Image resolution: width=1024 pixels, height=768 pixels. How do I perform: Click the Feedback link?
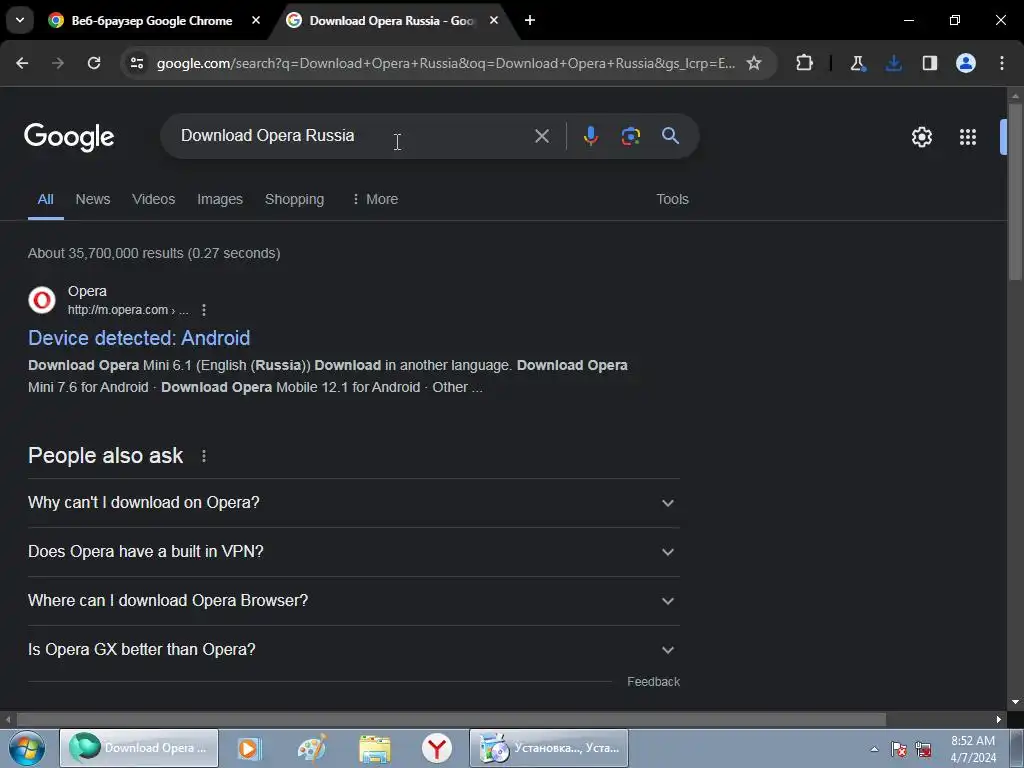pos(653,682)
